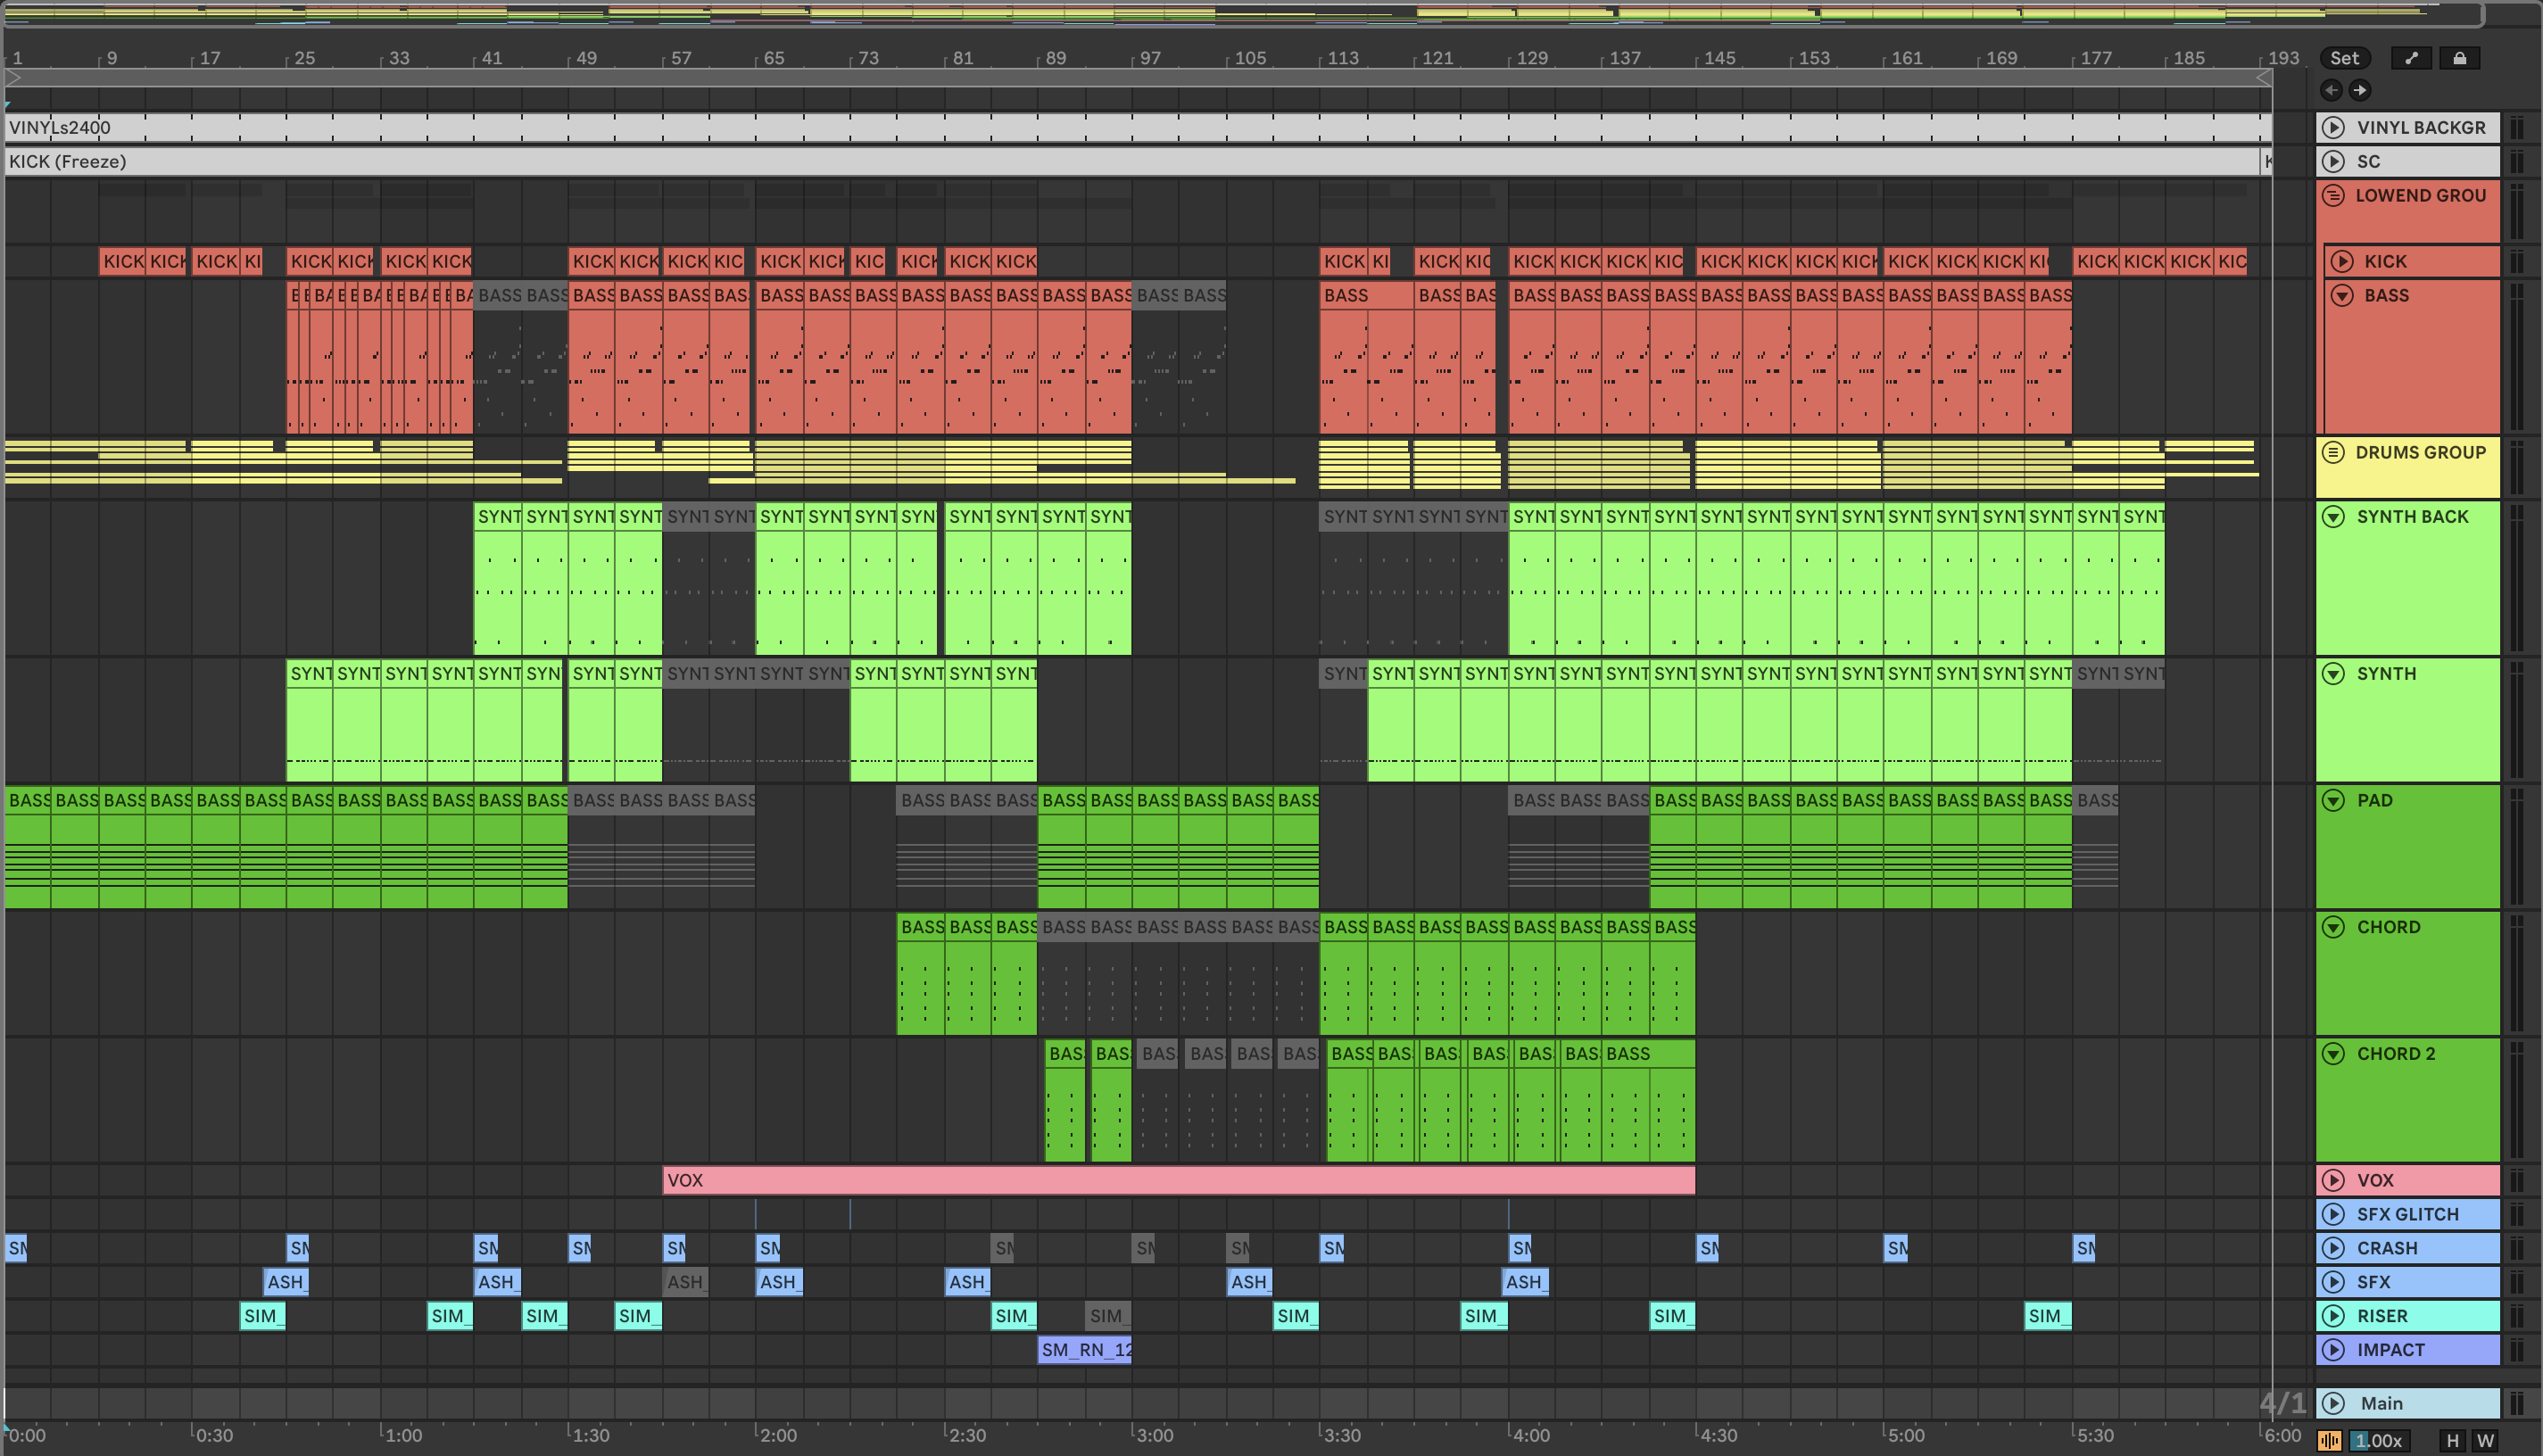Unfold the SC track
Viewport: 2543px width, 1456px height.
(x=2333, y=161)
